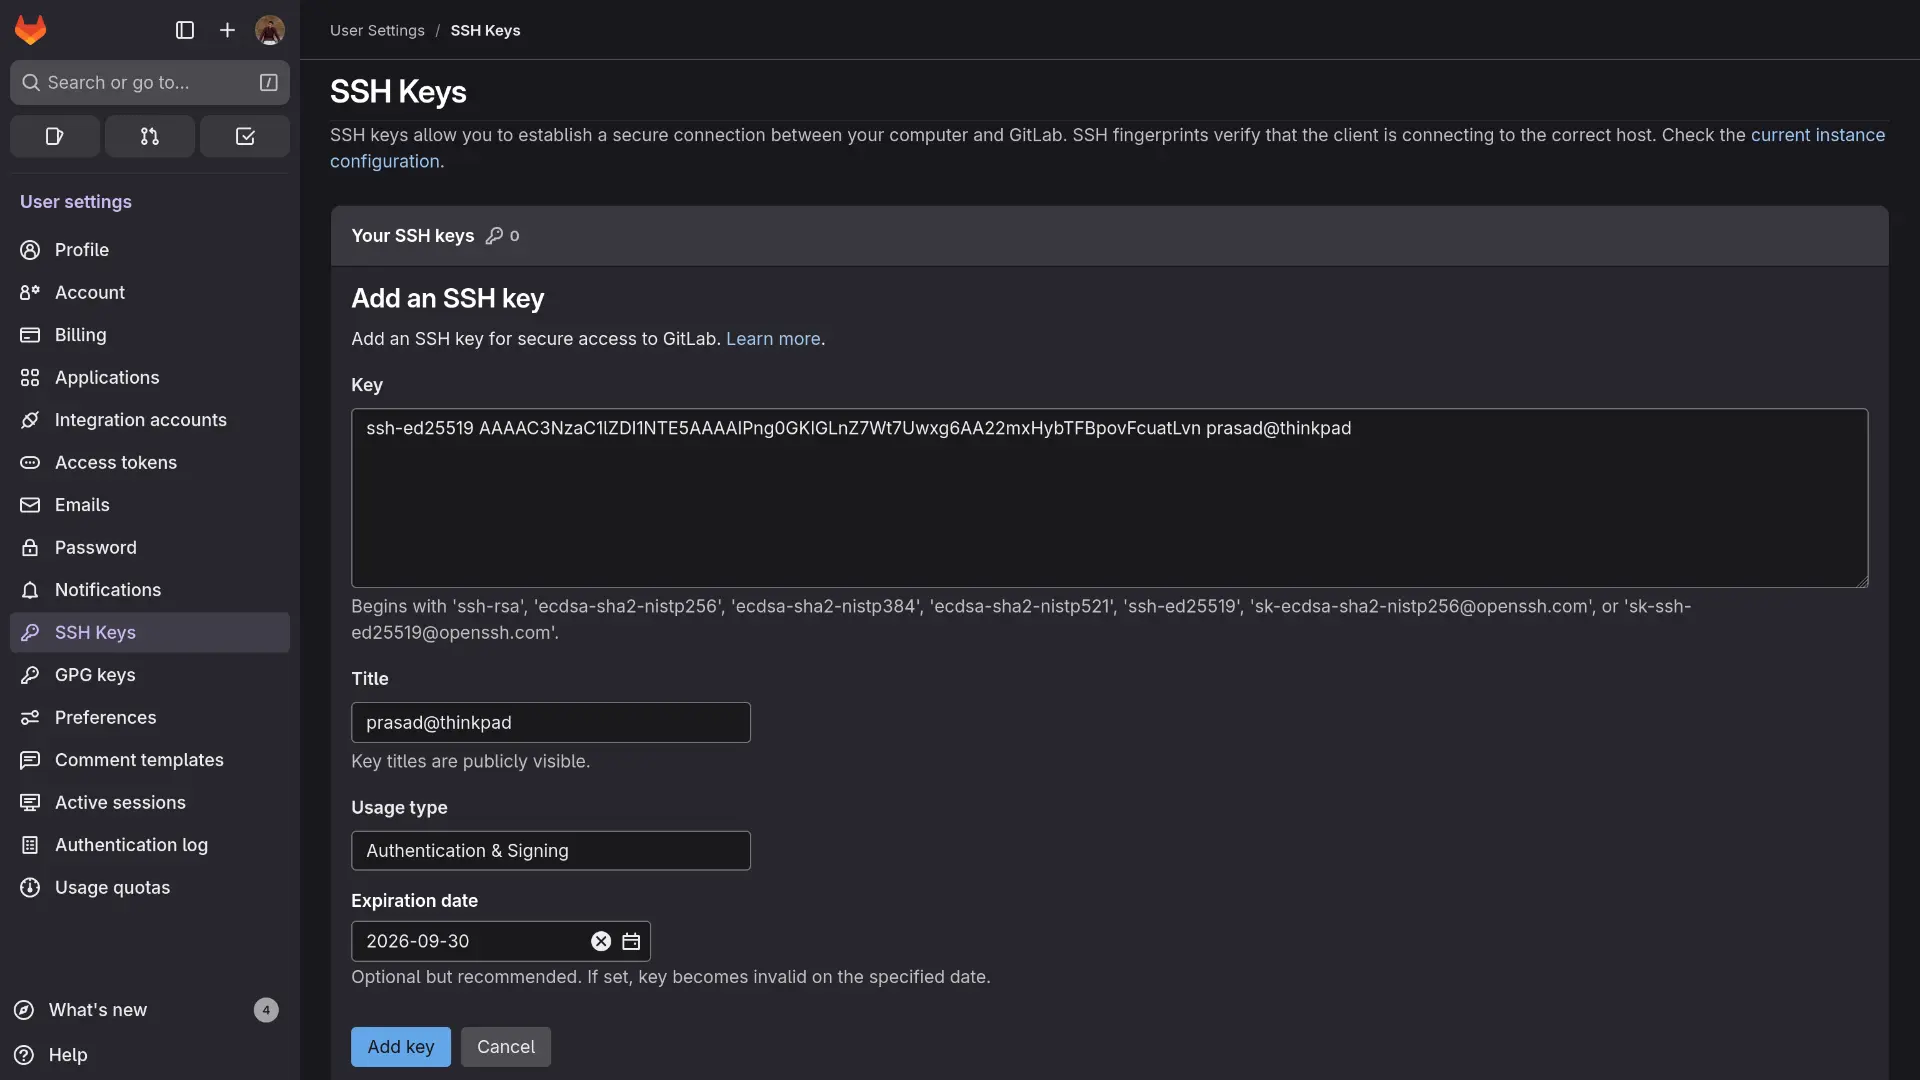Go to GPG keys settings
The width and height of the screenshot is (1920, 1080).
click(x=95, y=675)
